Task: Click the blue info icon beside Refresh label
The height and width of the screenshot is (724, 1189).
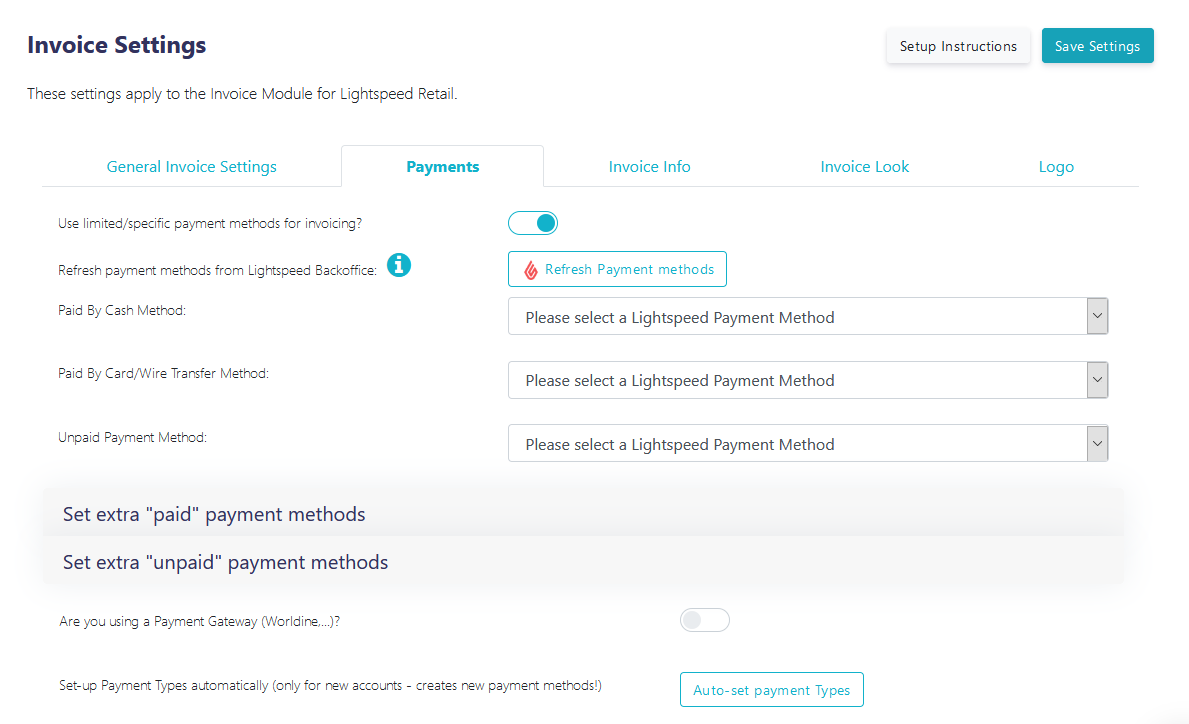Action: 399,265
